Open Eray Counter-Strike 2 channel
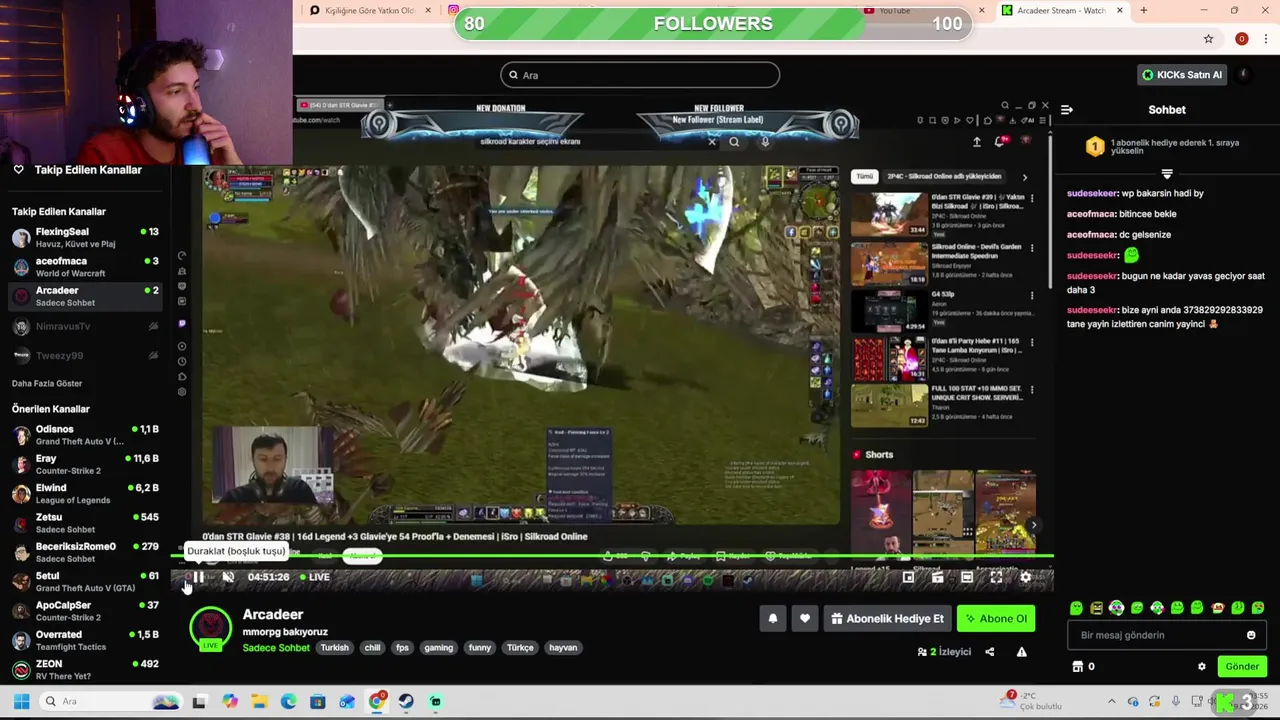 tap(85, 464)
